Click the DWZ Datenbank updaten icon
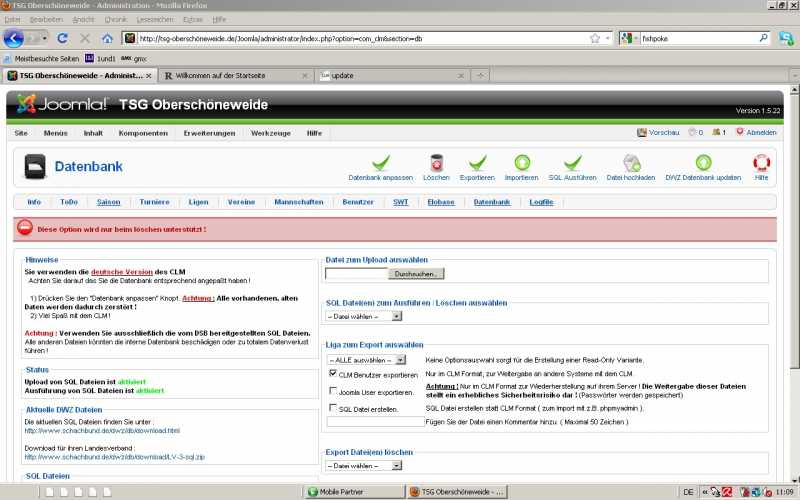Image resolution: width=800 pixels, height=500 pixels. pos(703,162)
